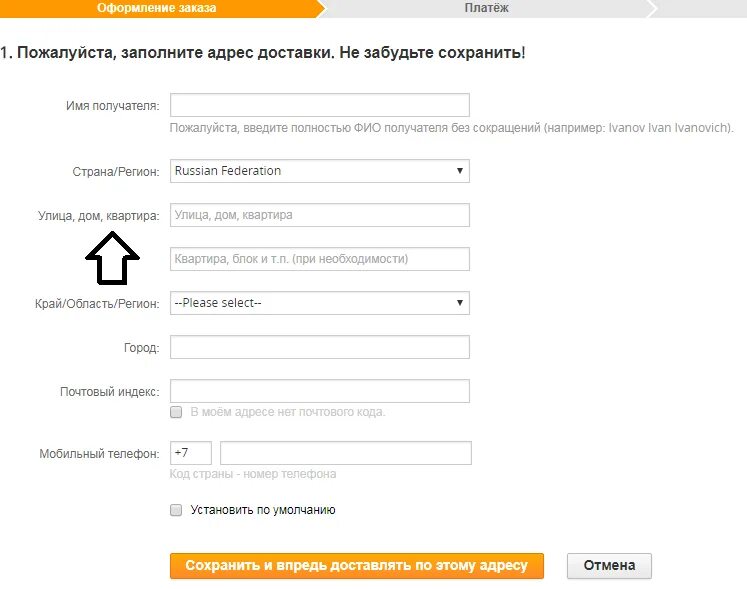
Task: Tick the 'В моём адресе нет почтового кода' checkbox
Action: (x=176, y=412)
